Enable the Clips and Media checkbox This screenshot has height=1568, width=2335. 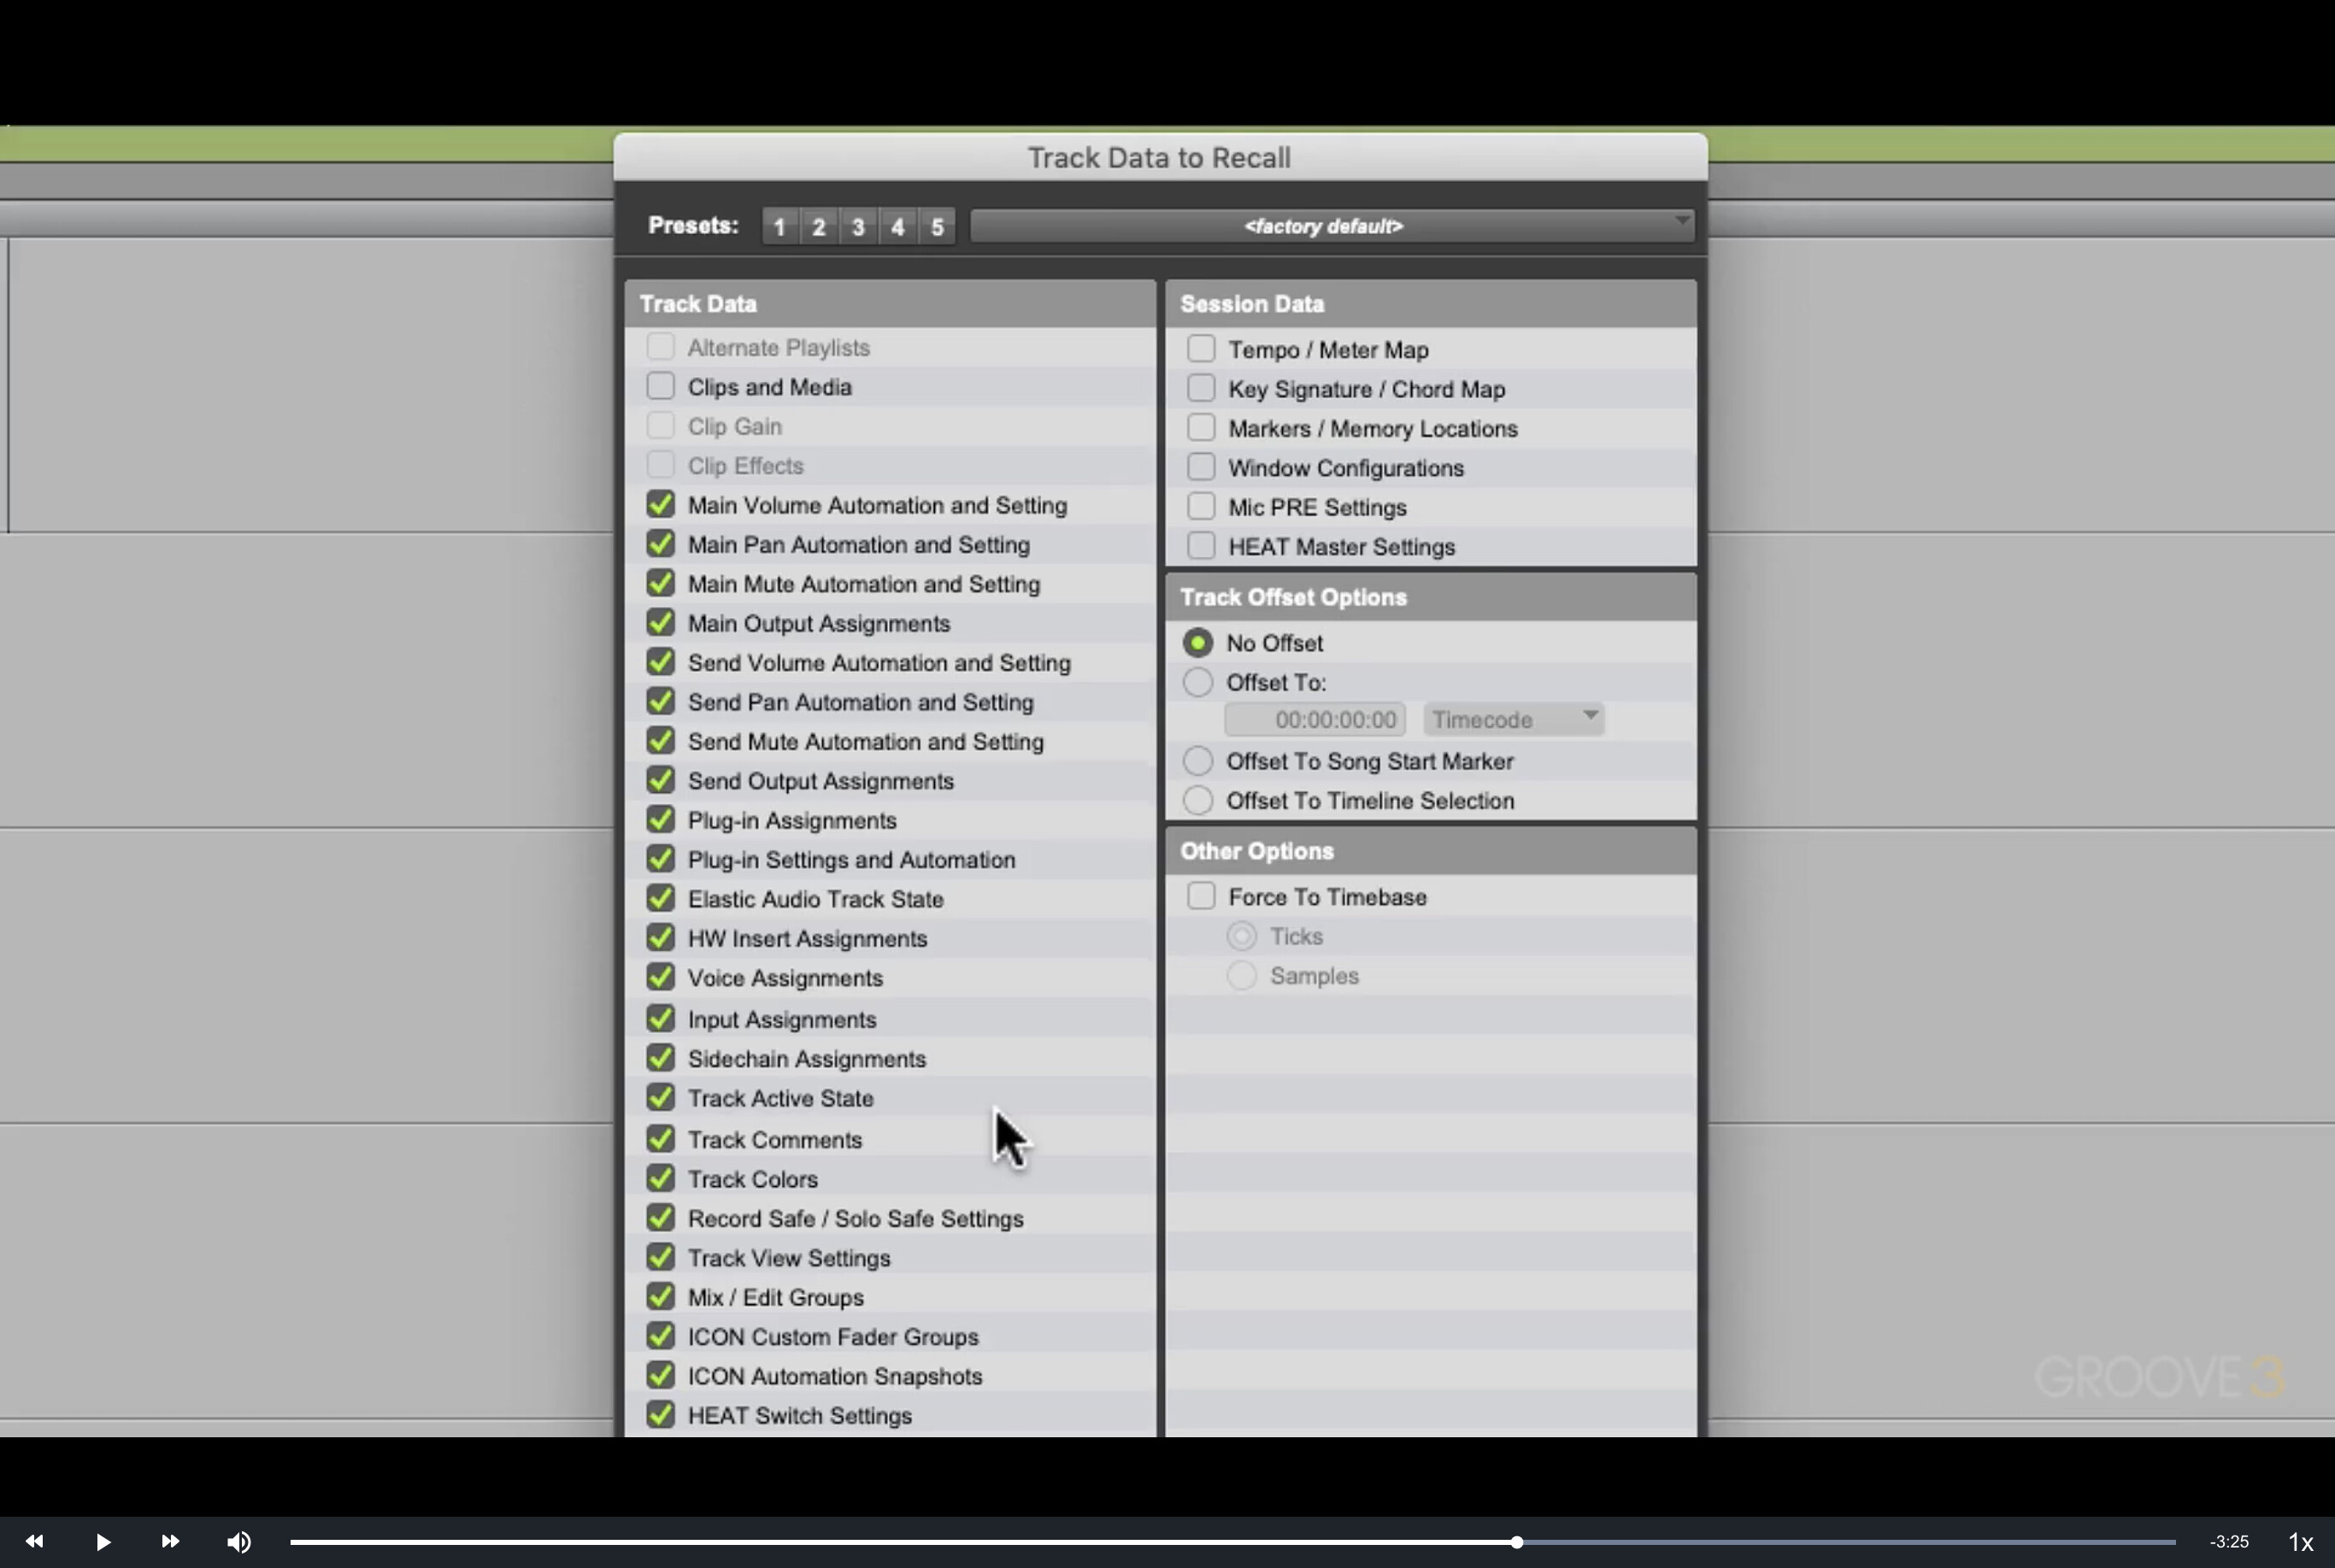coord(660,386)
